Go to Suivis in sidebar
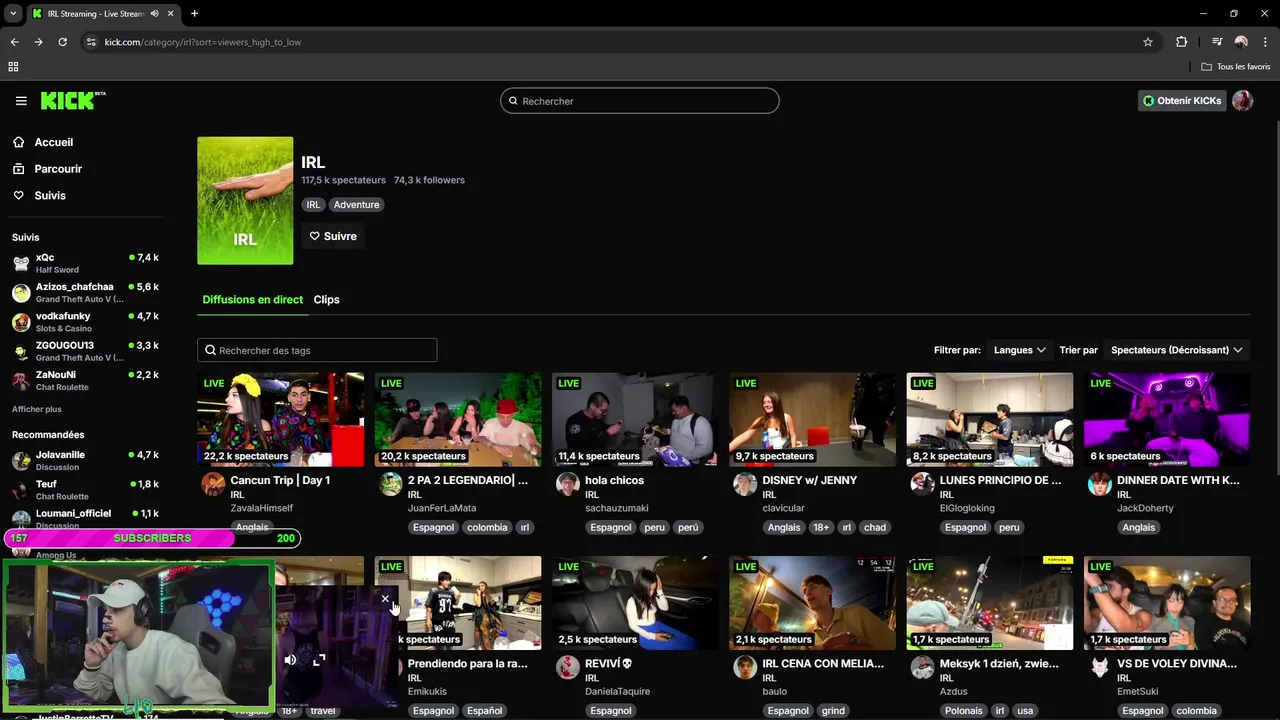1280x720 pixels. 50,195
